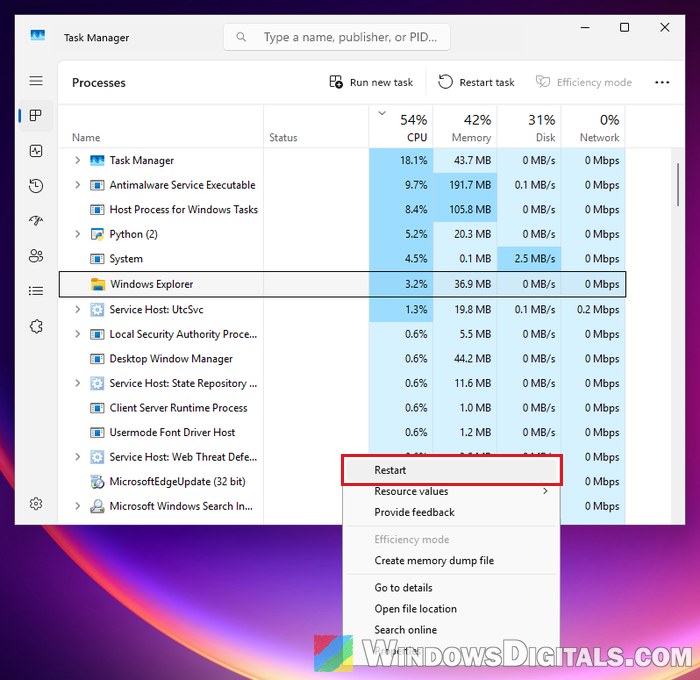The image size is (700, 680).
Task: Sort by the Name column header
Action: pos(161,127)
